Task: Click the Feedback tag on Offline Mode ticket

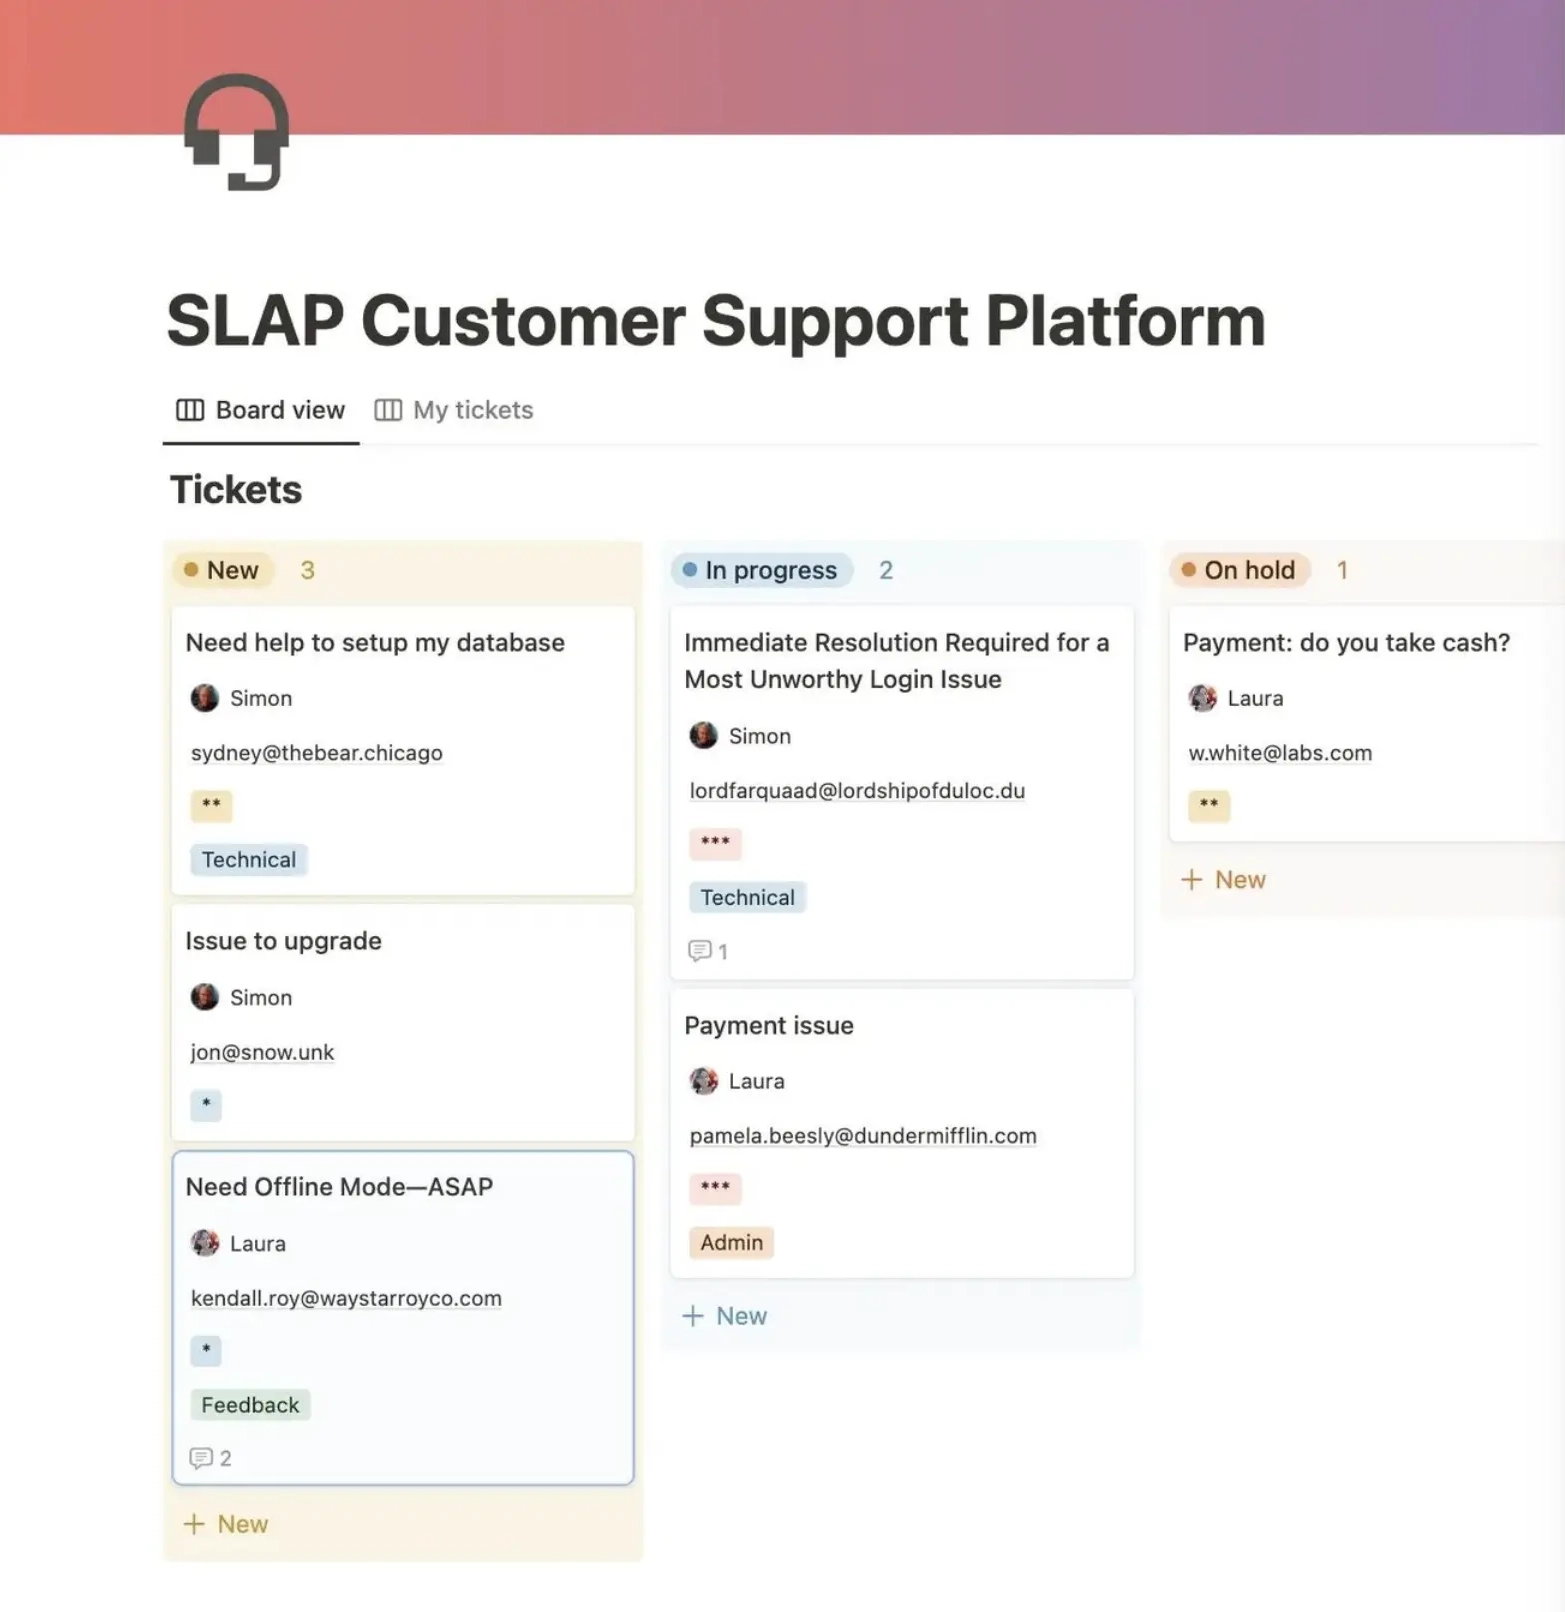Action: (x=250, y=1405)
